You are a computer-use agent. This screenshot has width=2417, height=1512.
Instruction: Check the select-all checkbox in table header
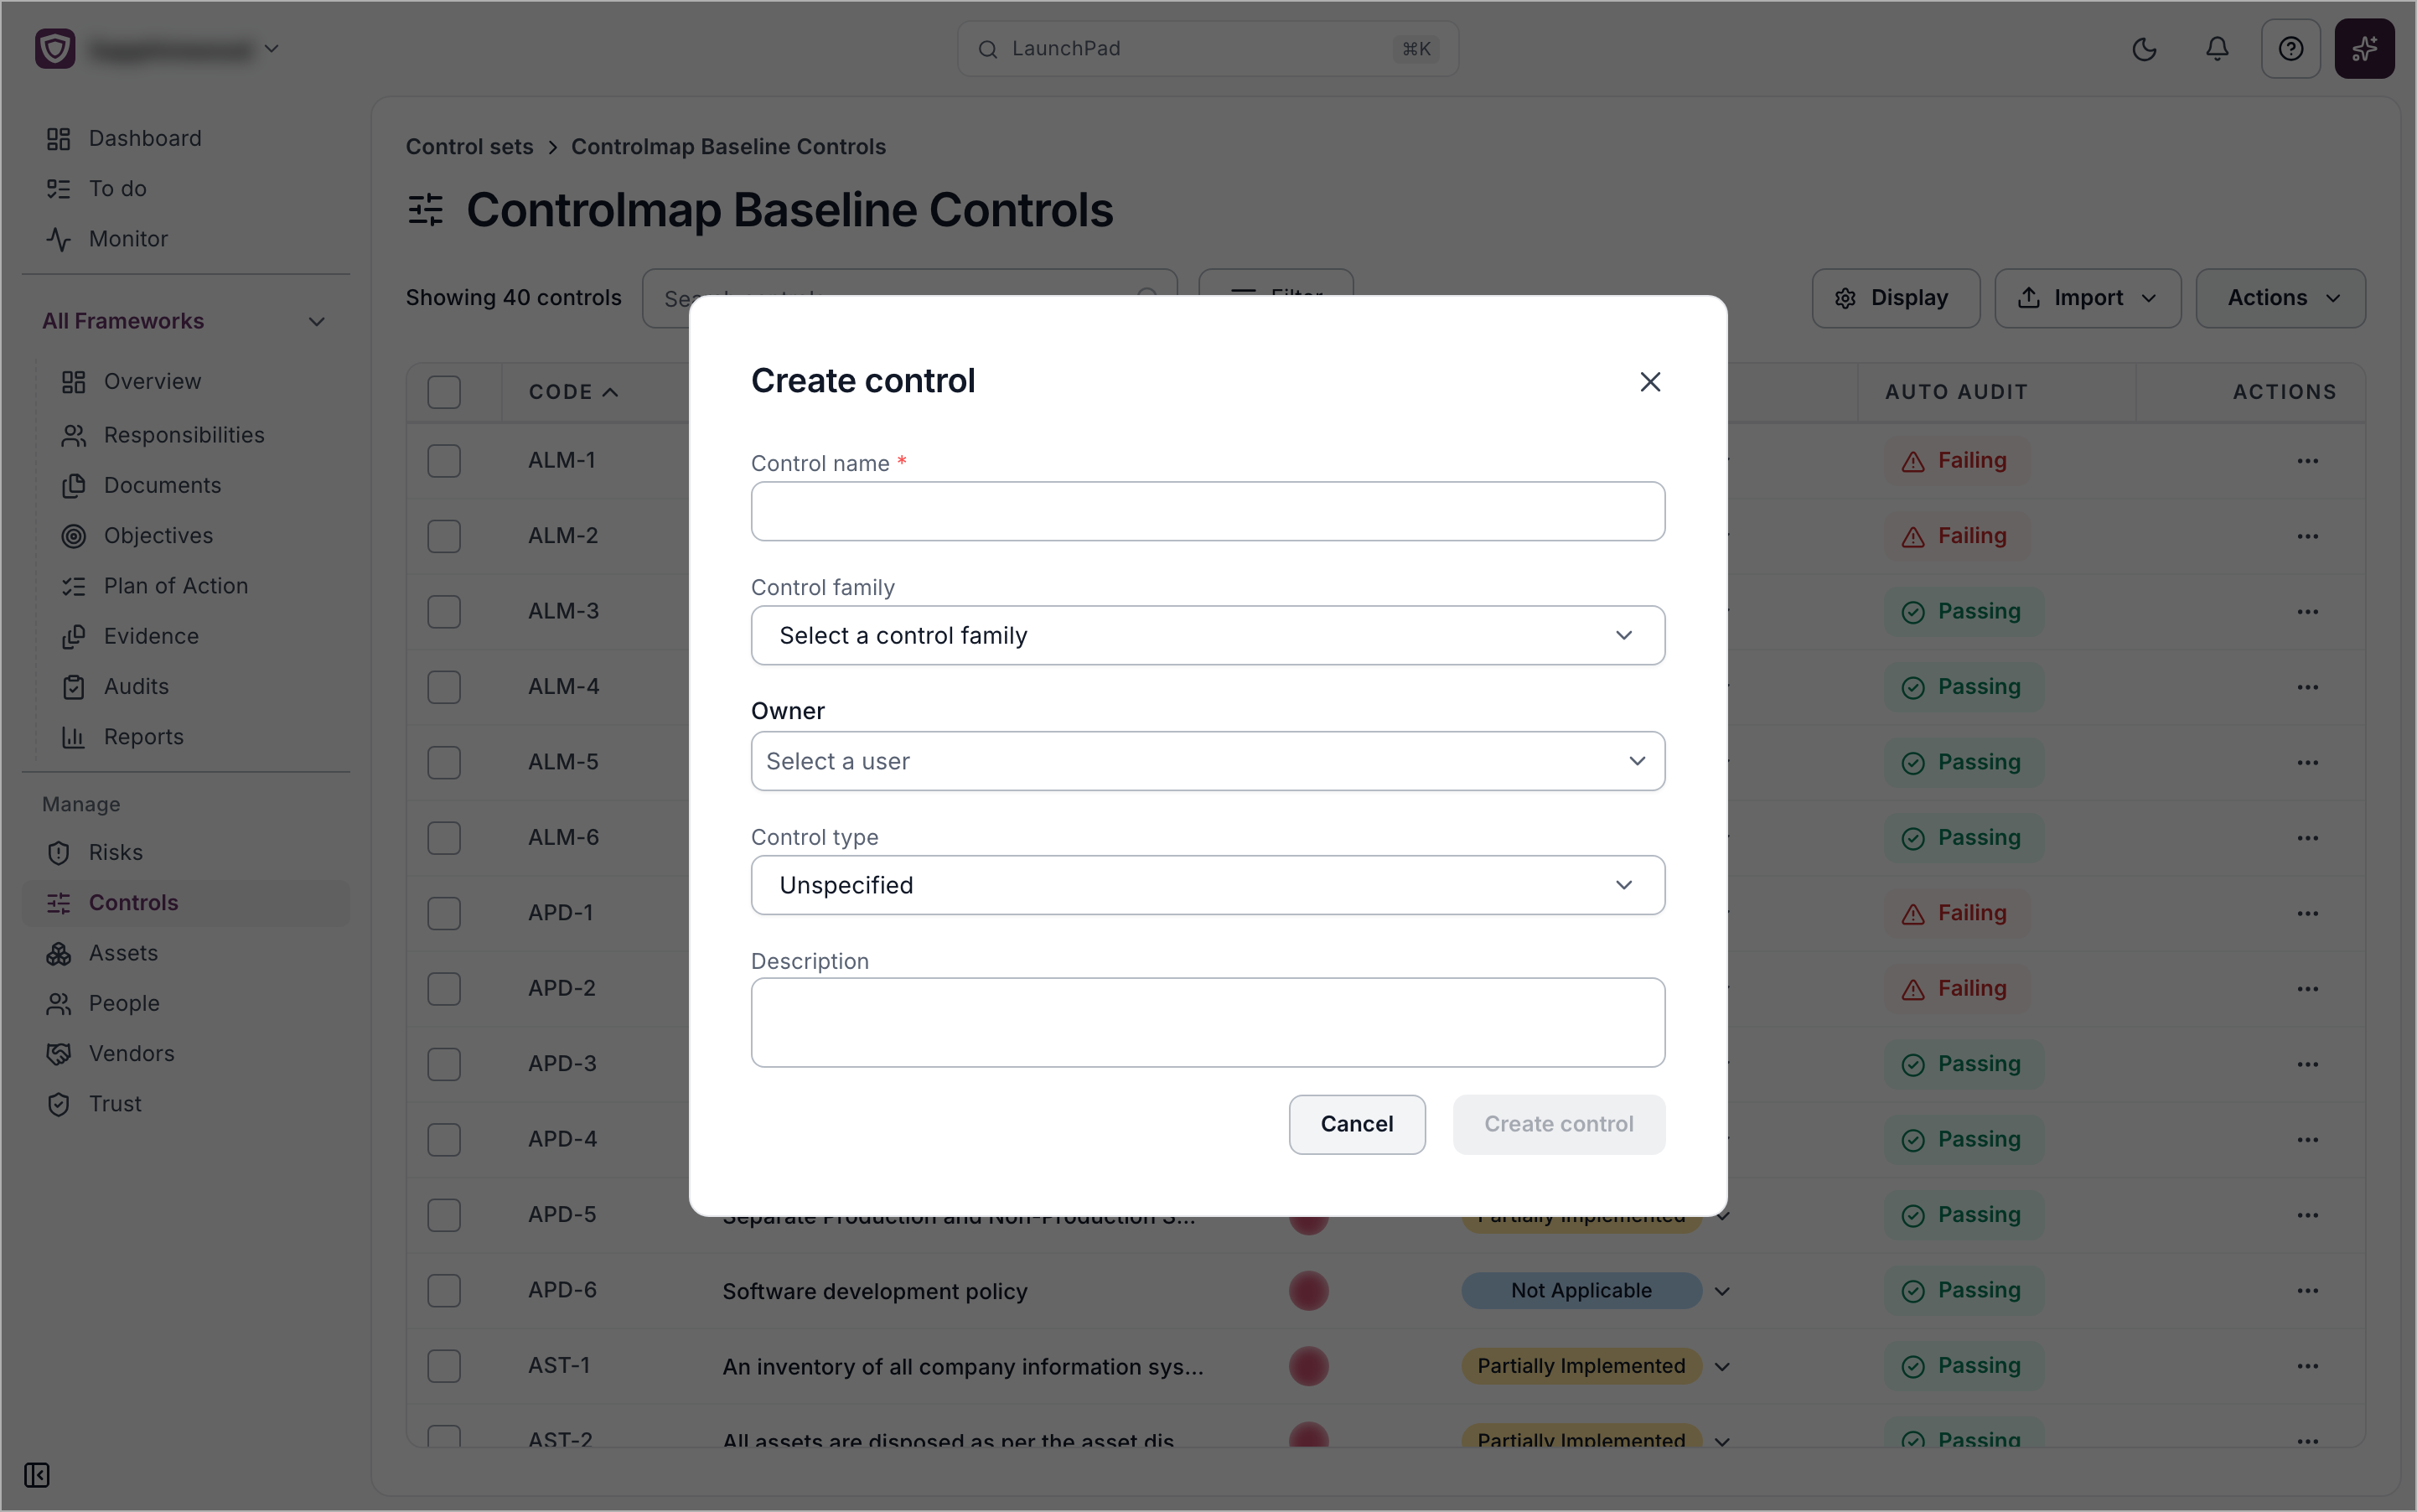point(444,392)
